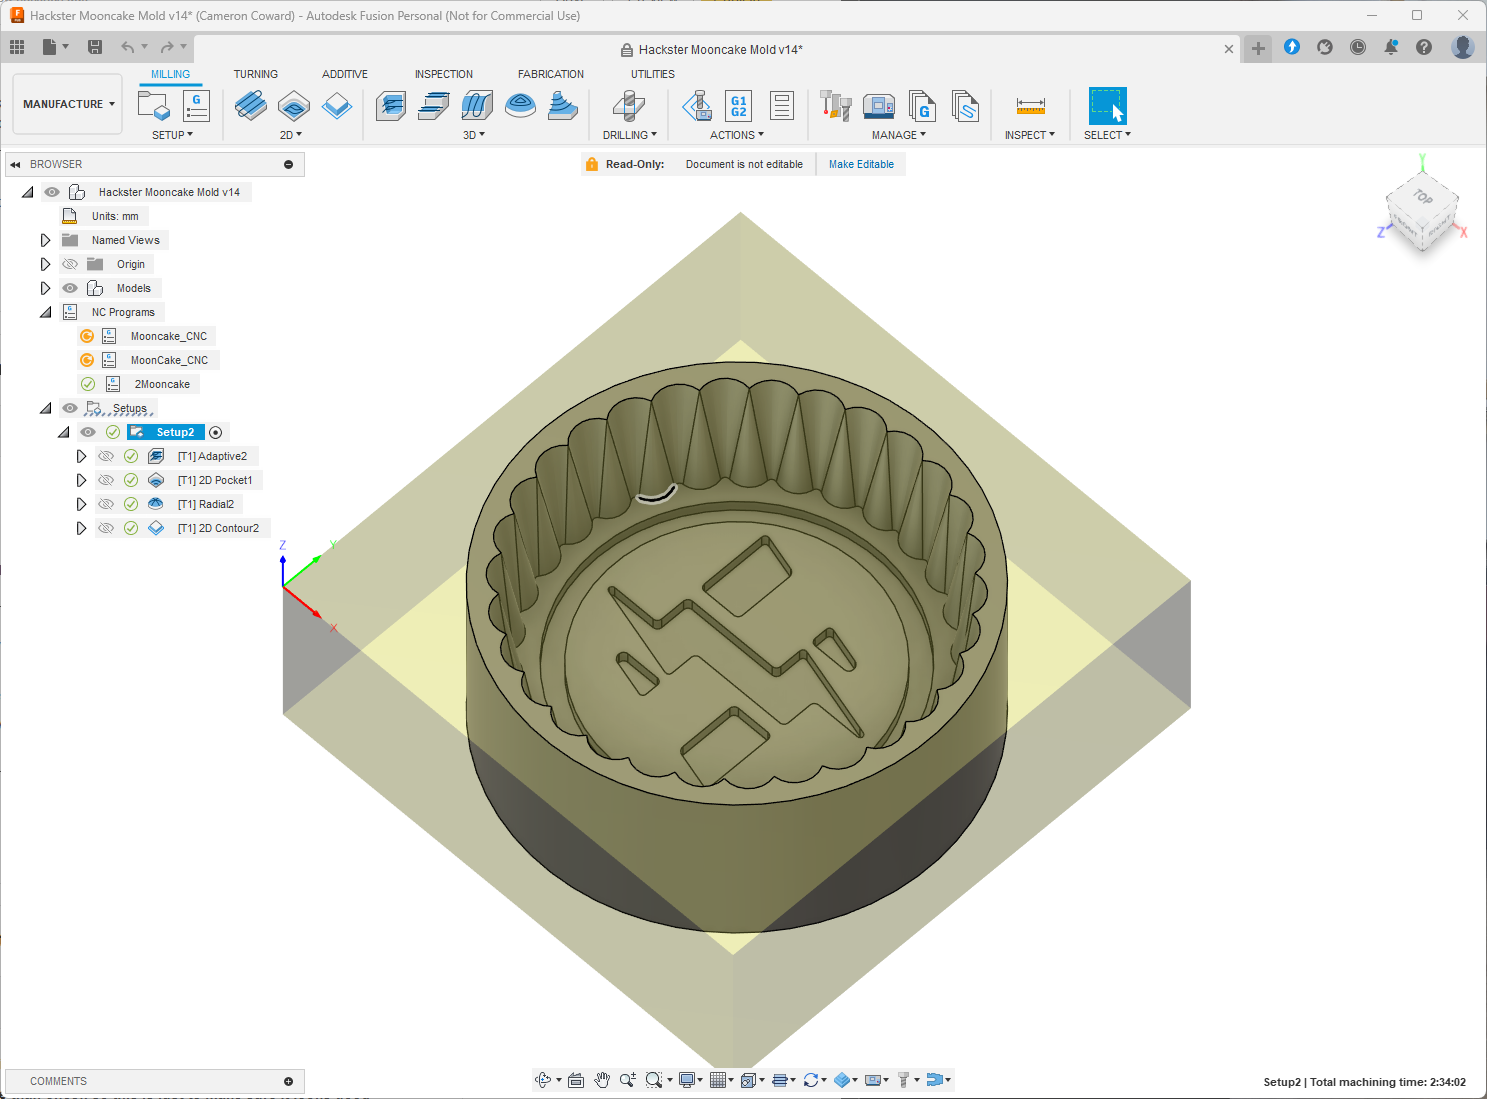Switch to the FABRICATION tab
The height and width of the screenshot is (1099, 1487).
click(x=551, y=74)
